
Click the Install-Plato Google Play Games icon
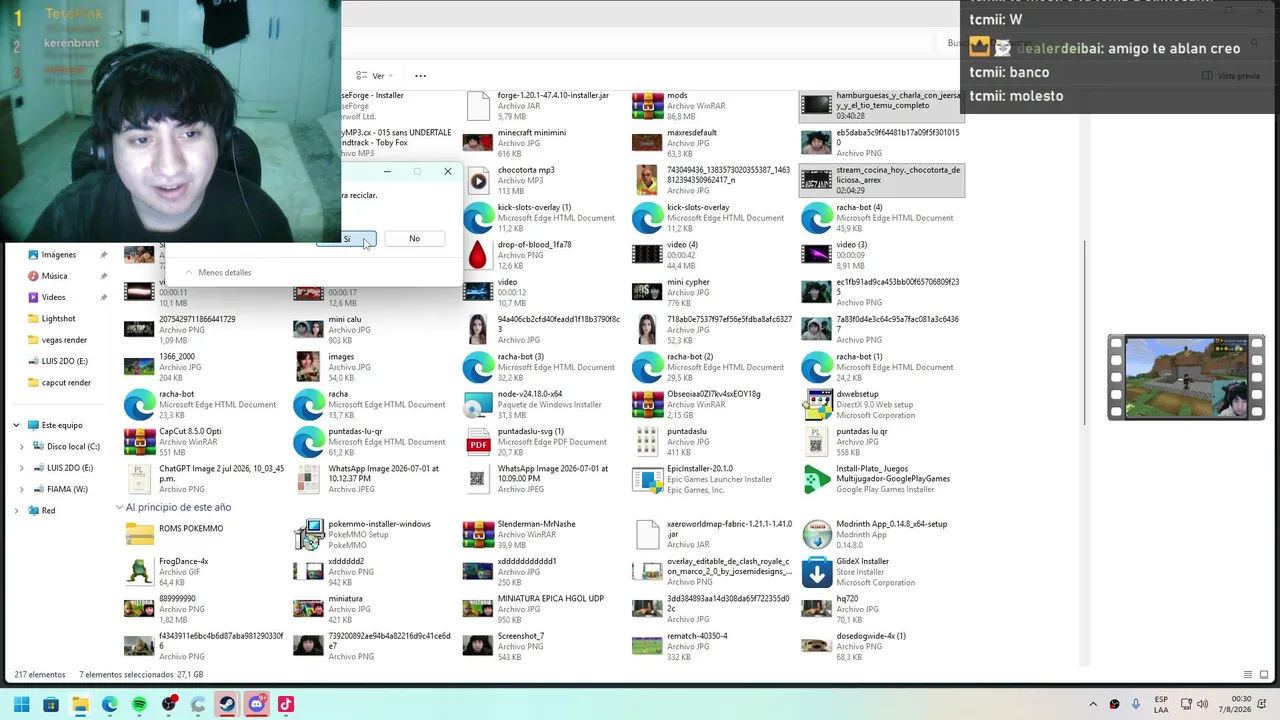817,479
